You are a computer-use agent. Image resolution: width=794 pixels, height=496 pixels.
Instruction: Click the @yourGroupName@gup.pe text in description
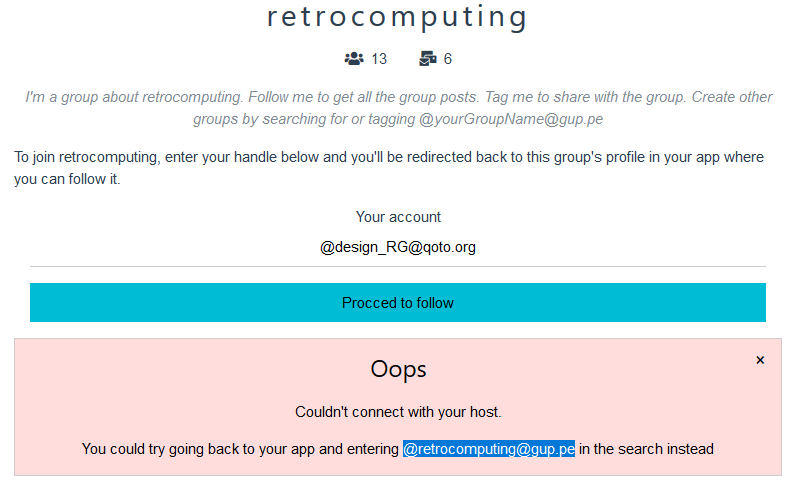pyautogui.click(x=511, y=118)
